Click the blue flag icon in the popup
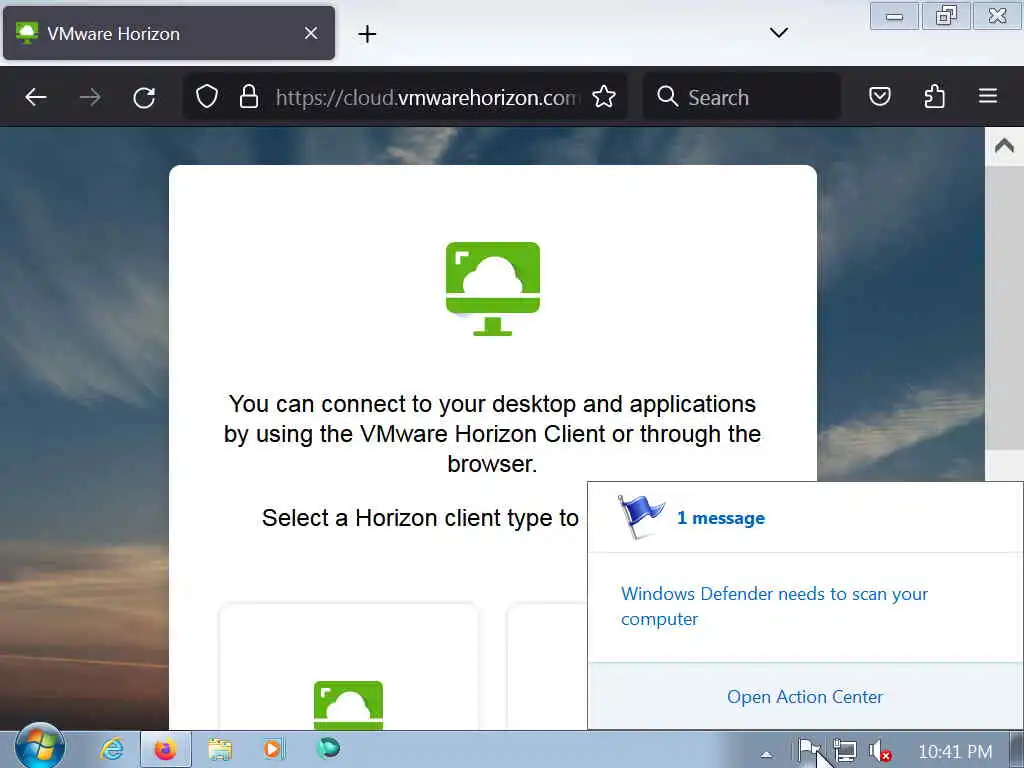Viewport: 1024px width, 768px height. coord(639,516)
